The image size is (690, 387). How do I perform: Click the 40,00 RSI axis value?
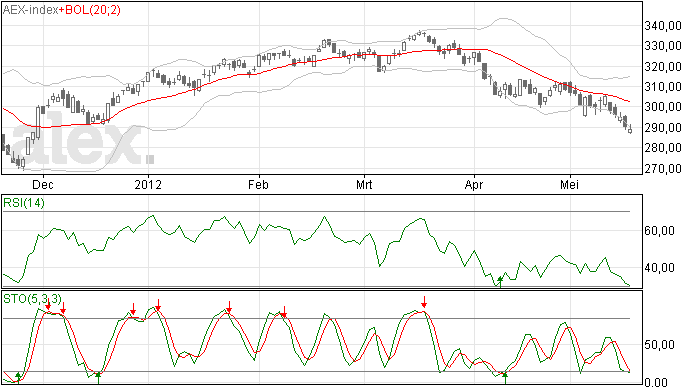click(x=659, y=268)
